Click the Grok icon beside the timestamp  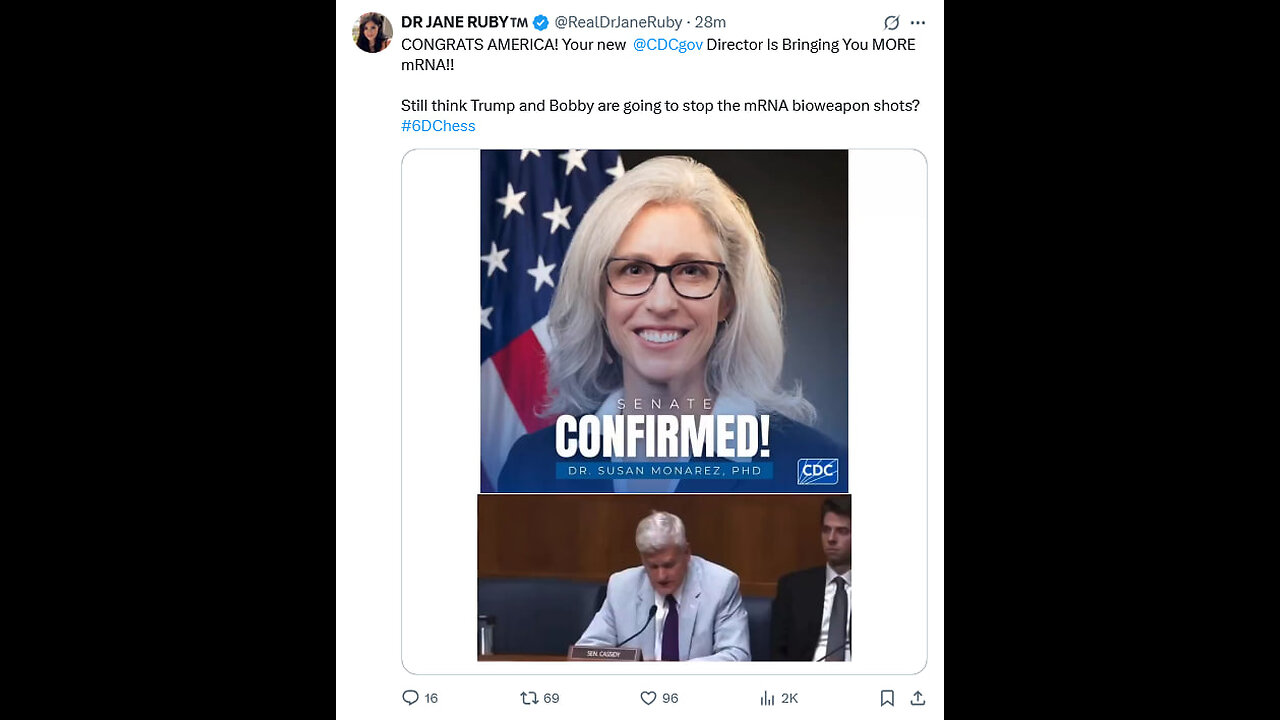891,22
